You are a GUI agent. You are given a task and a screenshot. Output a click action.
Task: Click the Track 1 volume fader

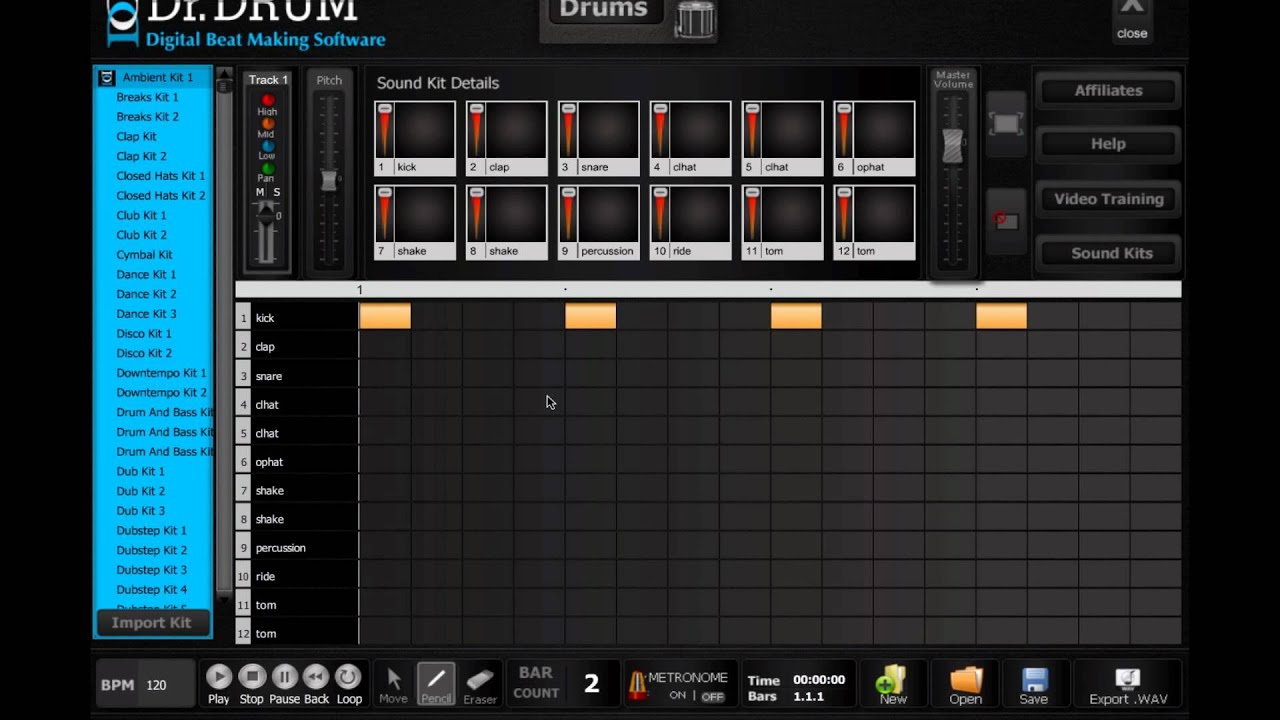(x=265, y=213)
